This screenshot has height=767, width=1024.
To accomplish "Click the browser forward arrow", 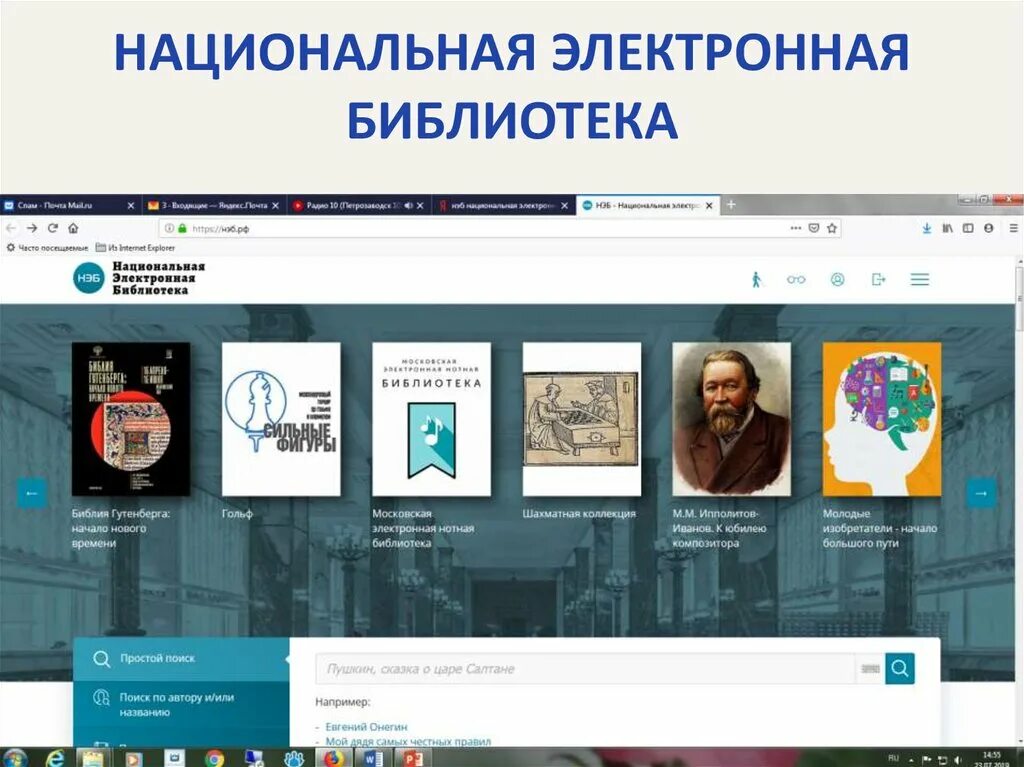I will (32, 228).
